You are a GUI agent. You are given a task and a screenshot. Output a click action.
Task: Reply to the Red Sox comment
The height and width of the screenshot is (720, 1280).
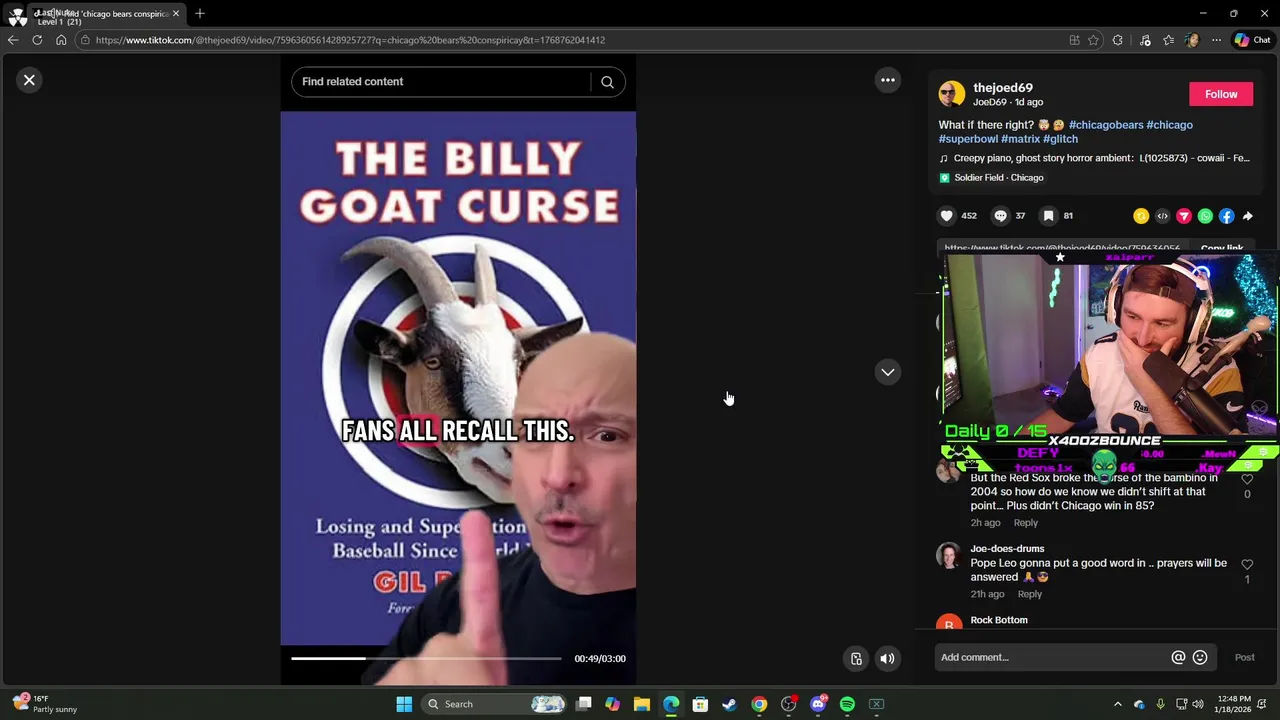coord(1025,523)
